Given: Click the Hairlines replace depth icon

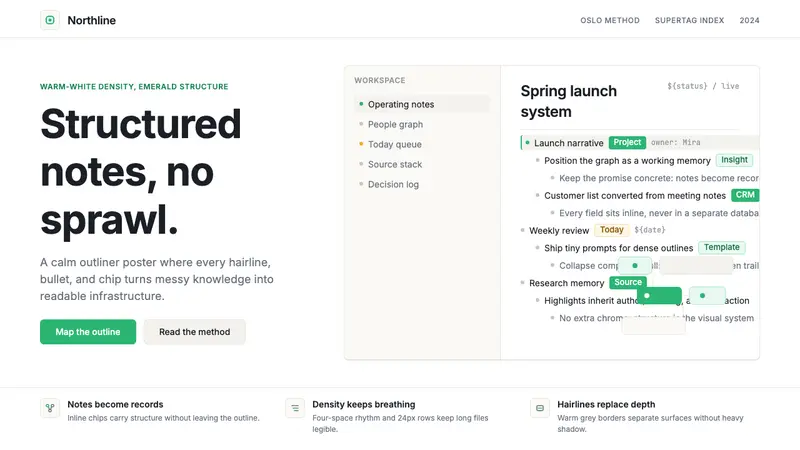Looking at the screenshot, I should [x=540, y=408].
